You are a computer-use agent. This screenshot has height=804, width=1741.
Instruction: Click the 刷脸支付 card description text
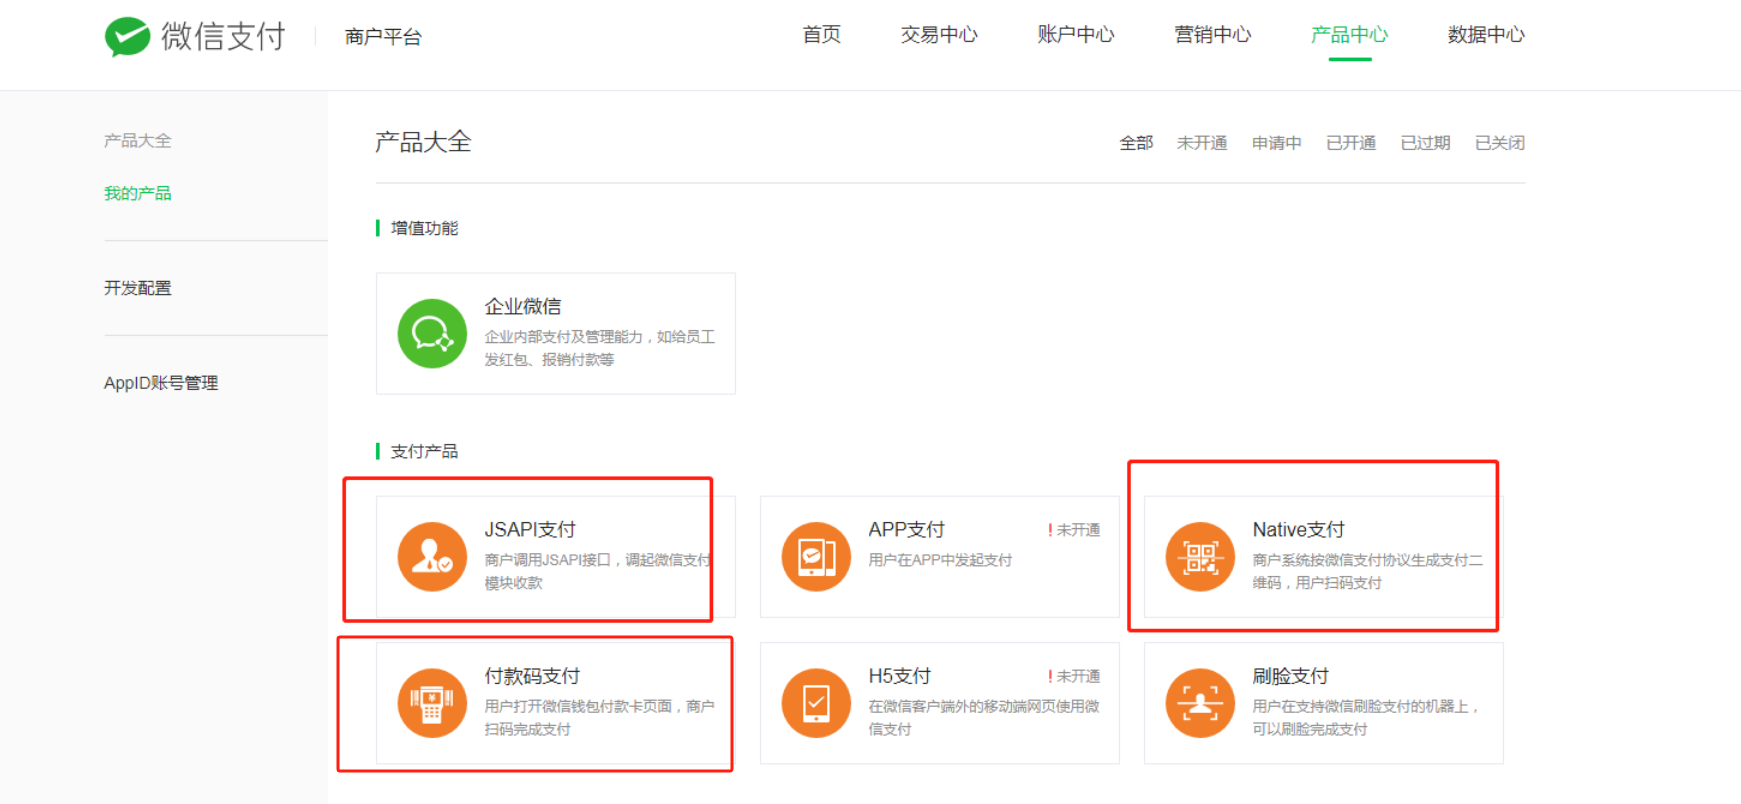[x=1366, y=718]
